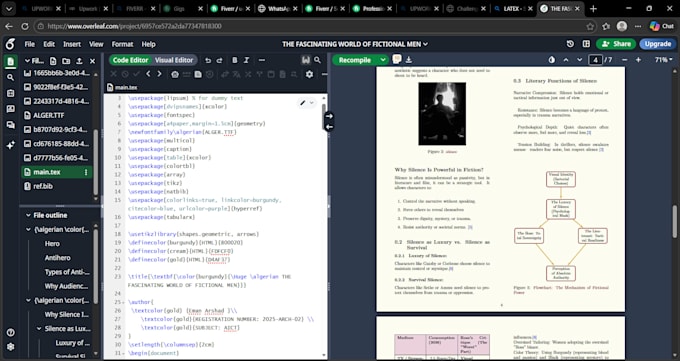Screen dimensions: 680x361
Task: Collapse the File outline section
Action: [28, 215]
